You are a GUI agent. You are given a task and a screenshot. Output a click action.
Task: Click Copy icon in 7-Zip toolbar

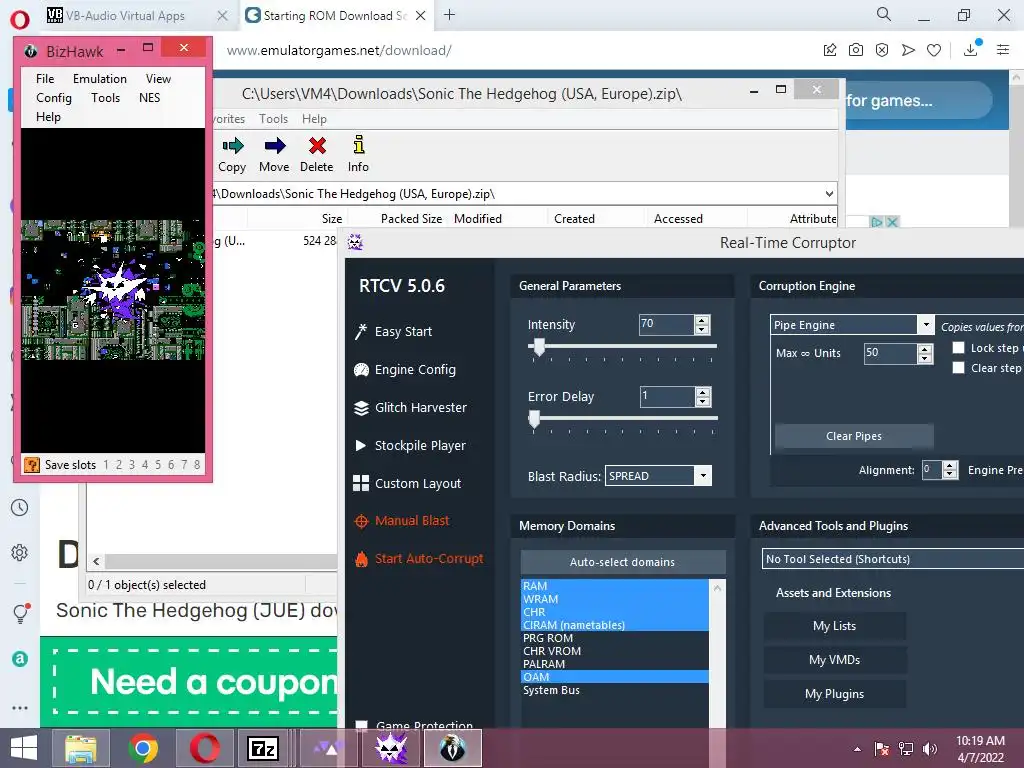point(232,146)
